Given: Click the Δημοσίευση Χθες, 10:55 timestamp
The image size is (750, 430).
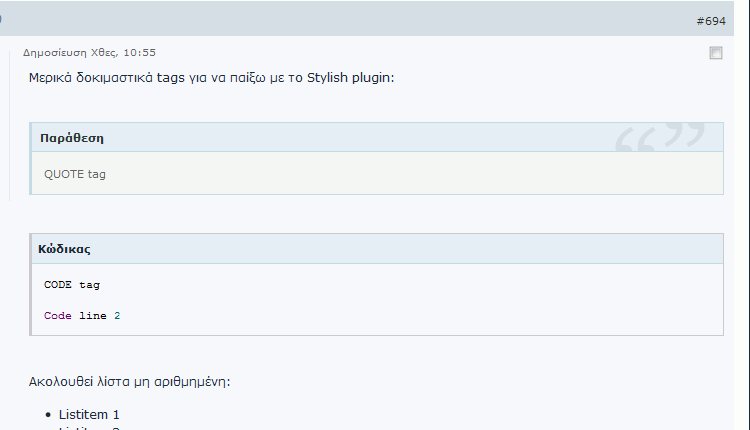Looking at the screenshot, I should pos(89,53).
